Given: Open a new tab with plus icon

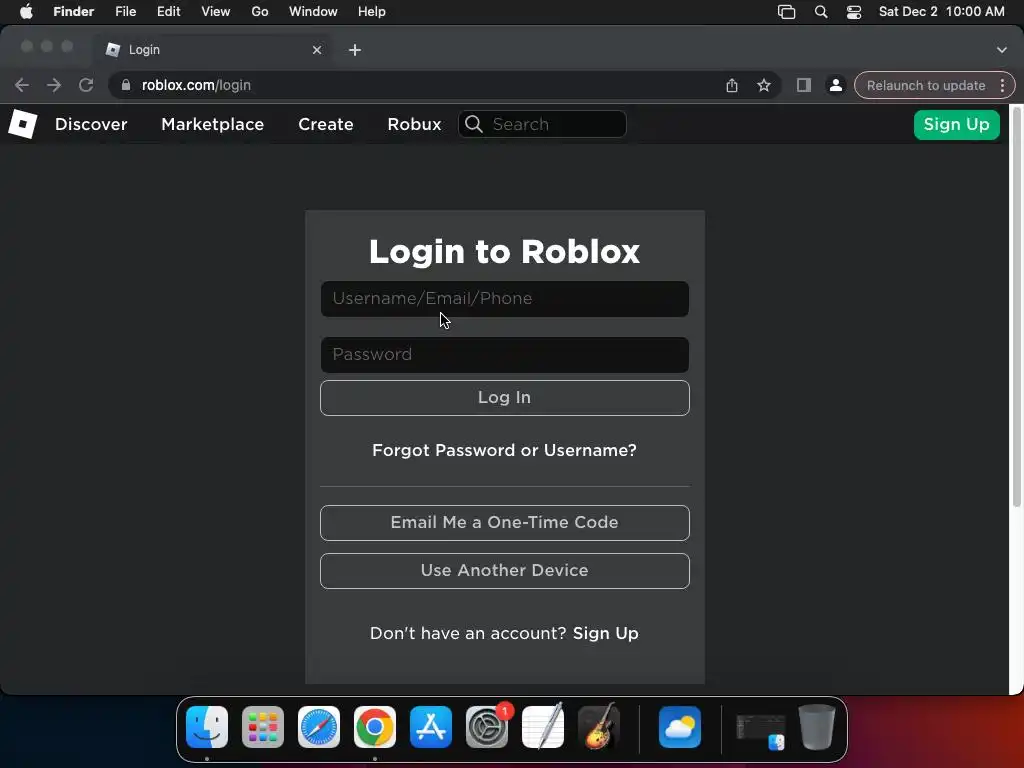Looking at the screenshot, I should [355, 50].
